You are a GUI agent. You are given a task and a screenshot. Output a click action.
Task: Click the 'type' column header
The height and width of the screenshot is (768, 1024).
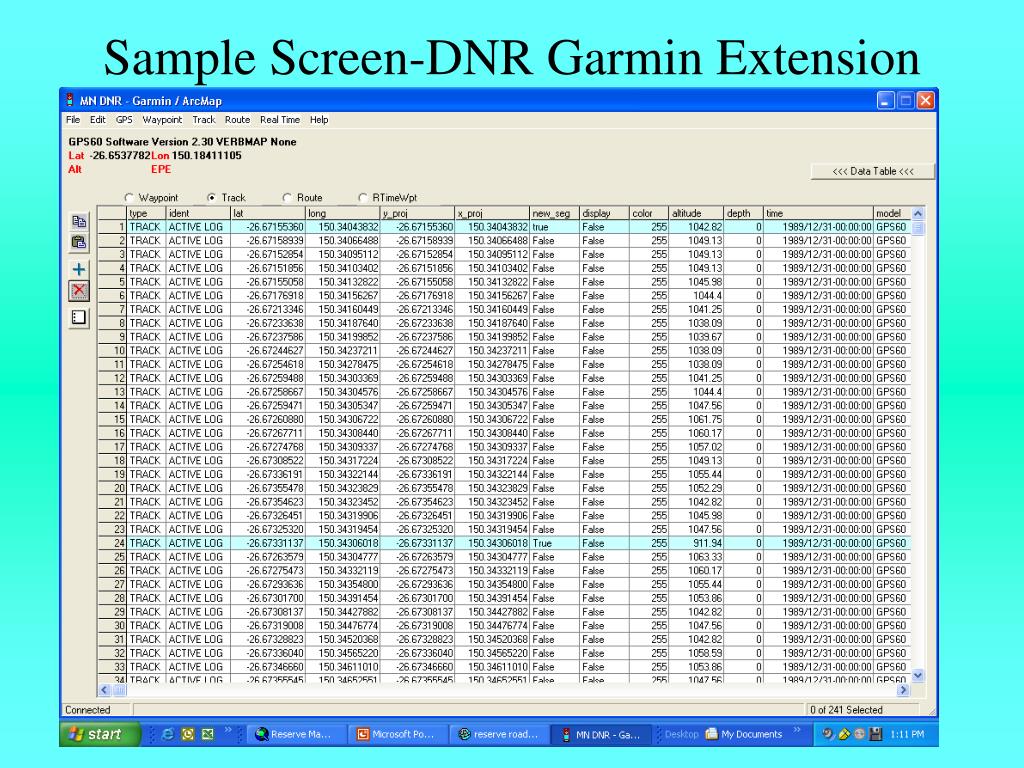(146, 213)
